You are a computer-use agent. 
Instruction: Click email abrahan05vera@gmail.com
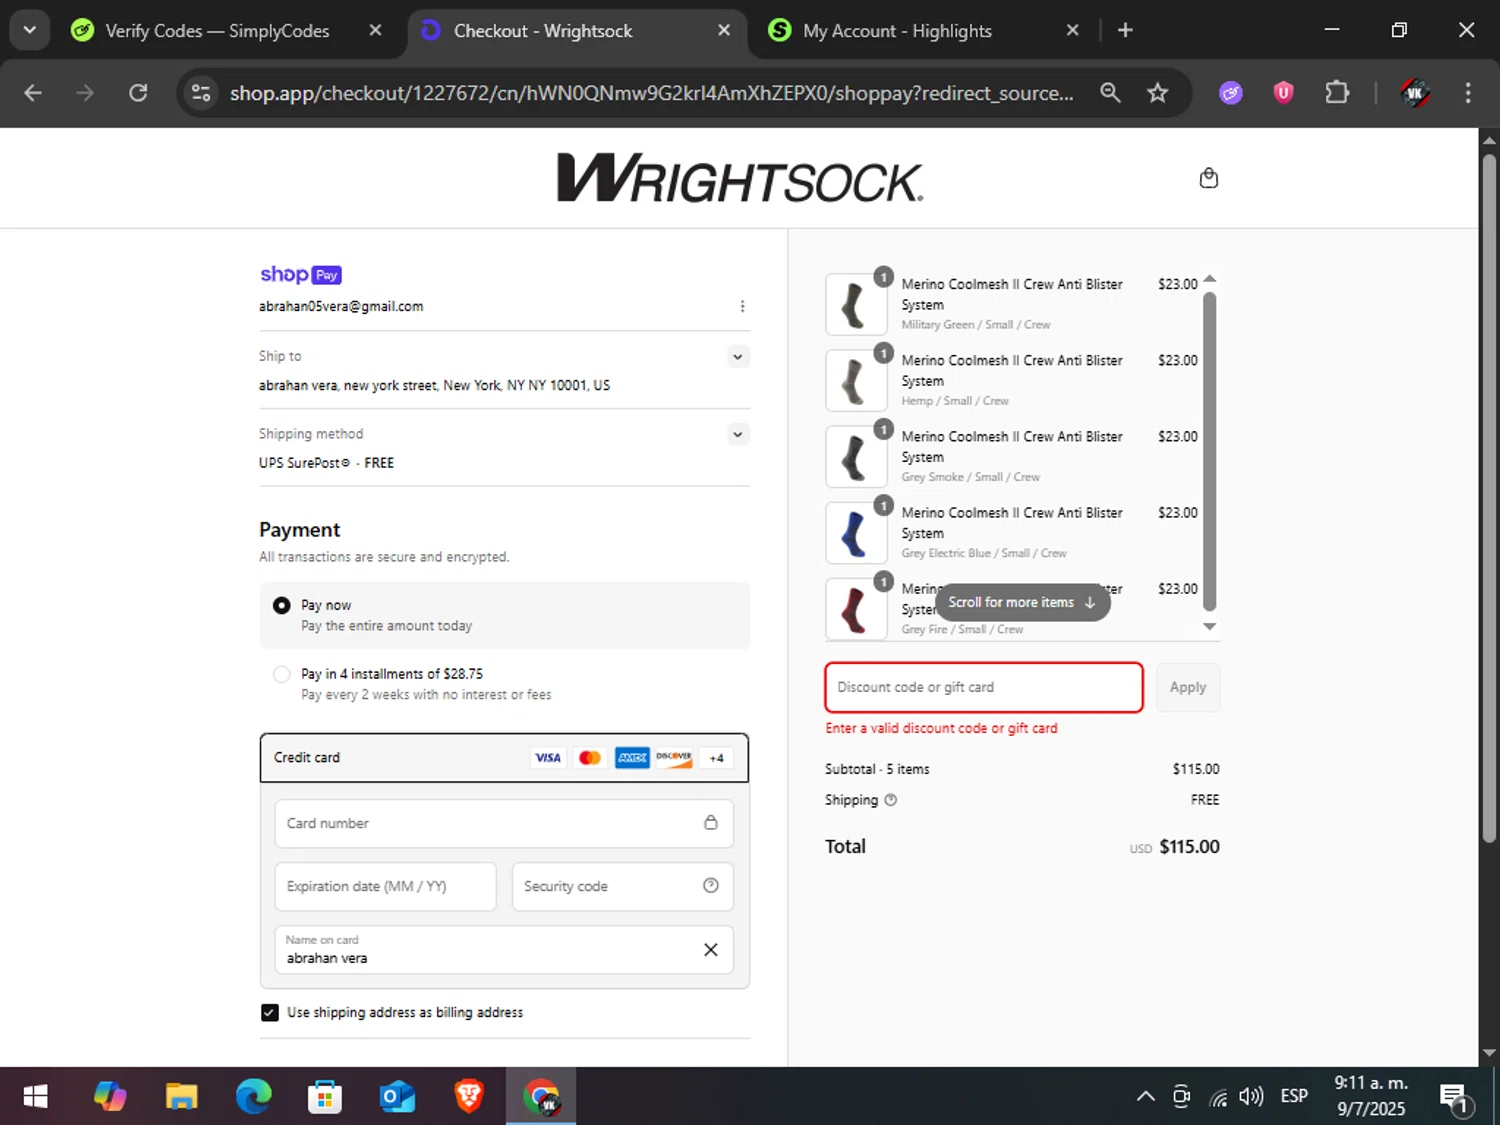(341, 306)
